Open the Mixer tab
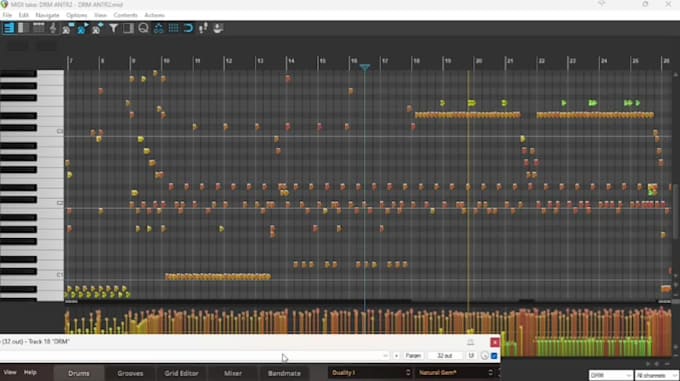The width and height of the screenshot is (680, 381). [233, 373]
